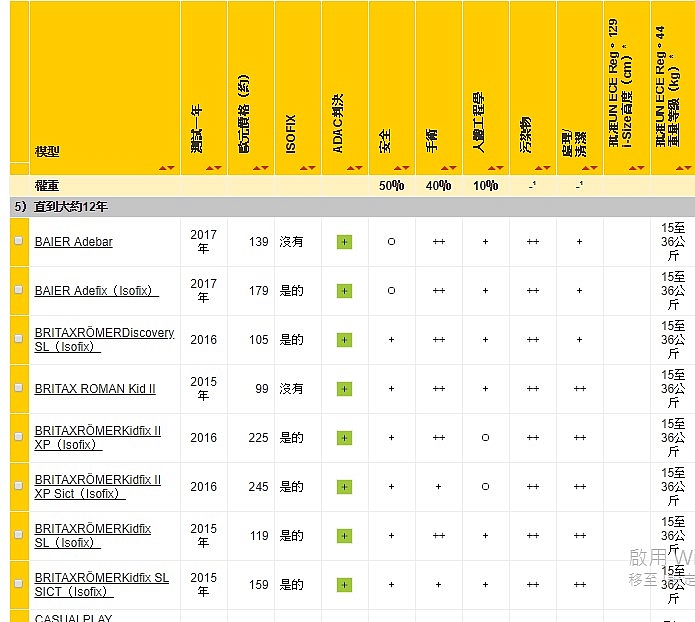695x622 pixels.
Task: Click price 99 in ROMAN Kid II row
Action: [x=262, y=389]
